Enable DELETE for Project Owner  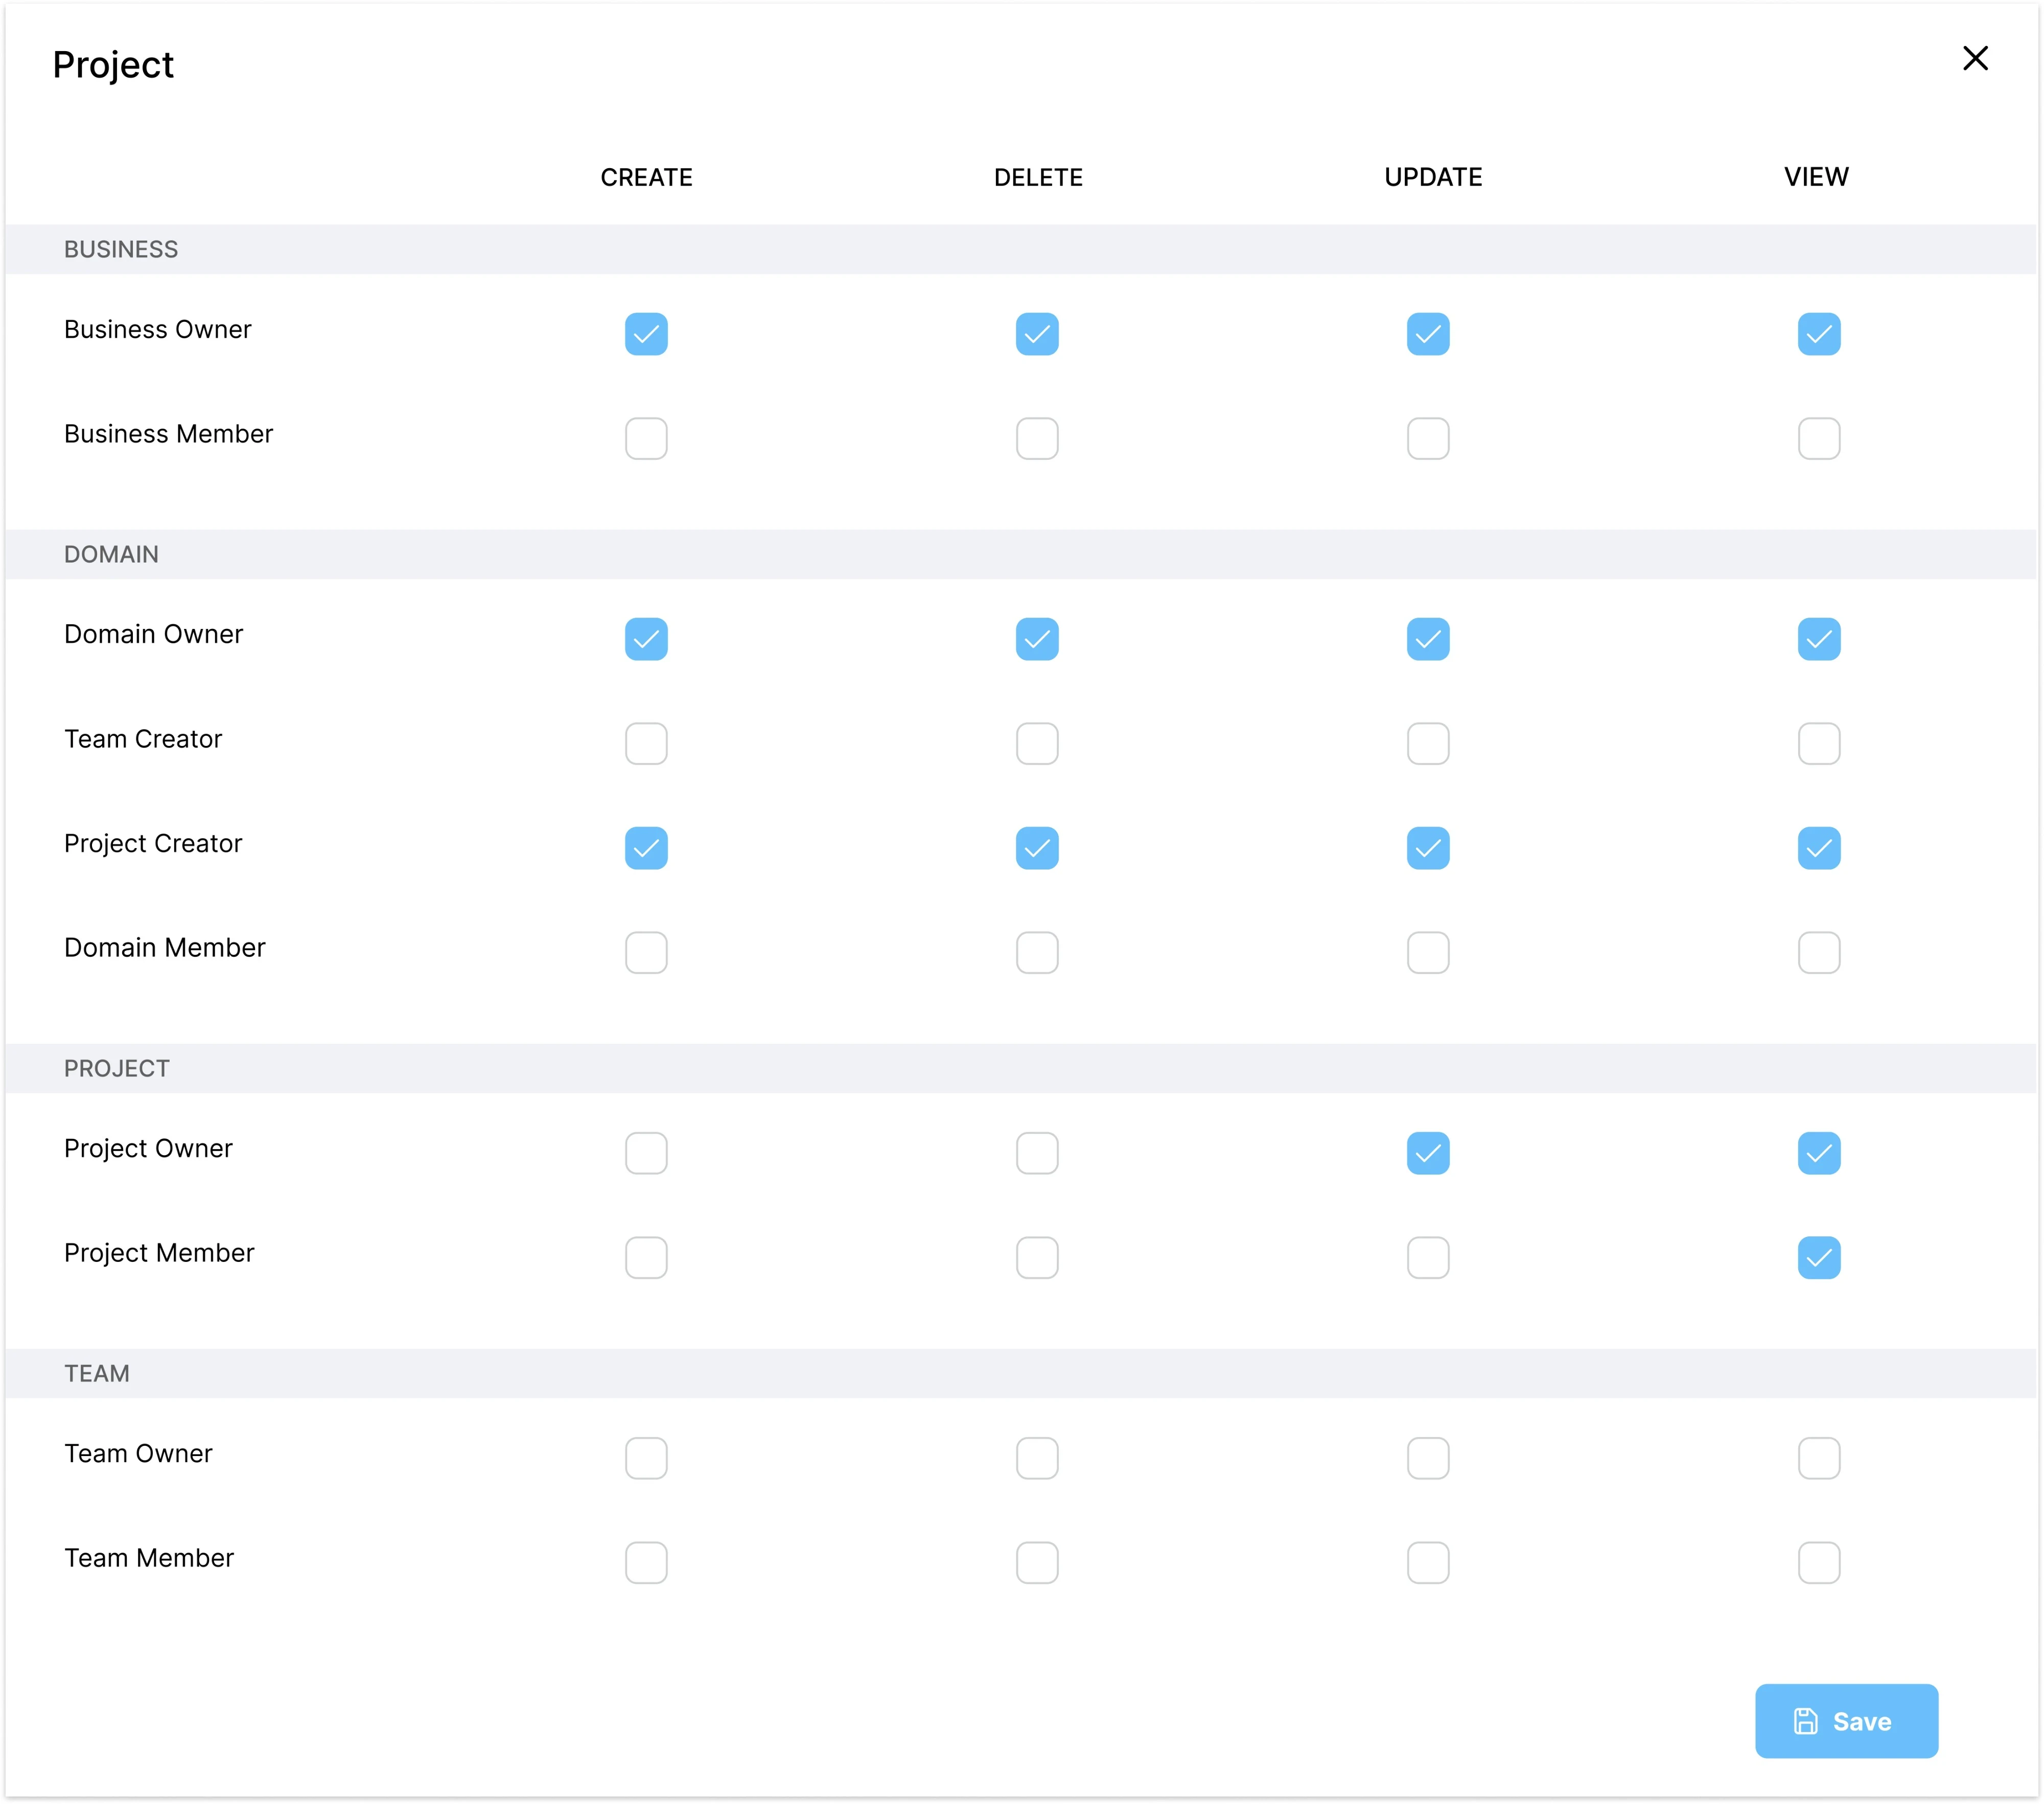pyautogui.click(x=1037, y=1153)
